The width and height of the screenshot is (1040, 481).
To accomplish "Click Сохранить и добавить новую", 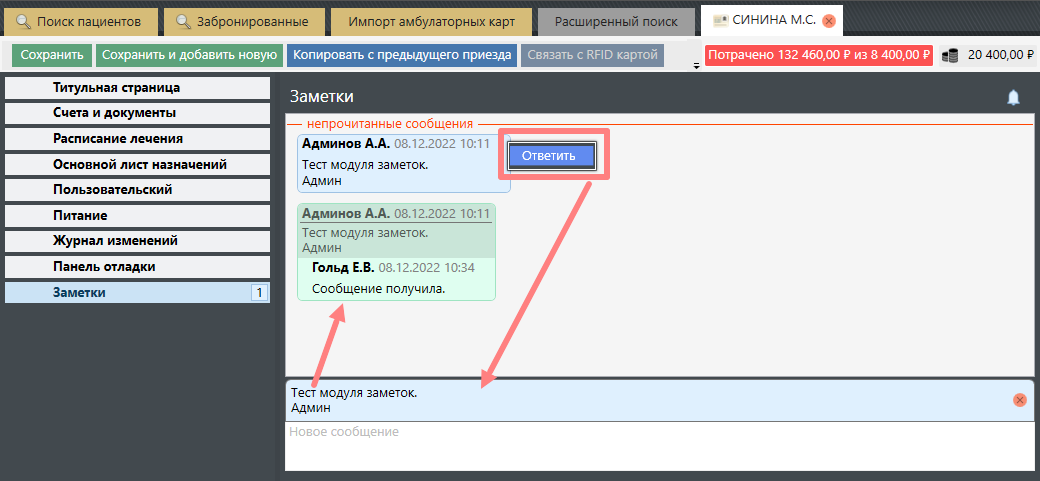I will [x=190, y=55].
